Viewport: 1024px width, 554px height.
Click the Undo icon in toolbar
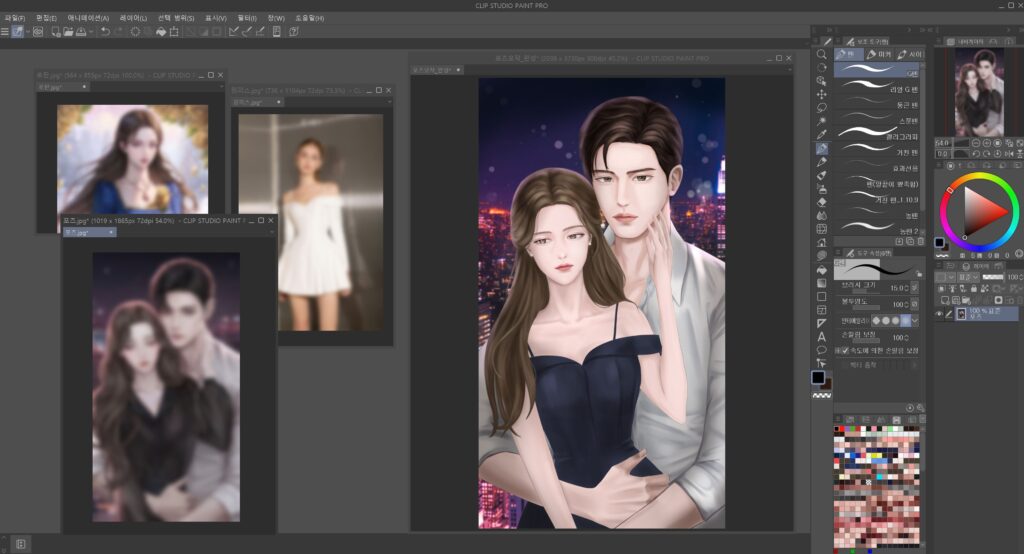[x=105, y=32]
